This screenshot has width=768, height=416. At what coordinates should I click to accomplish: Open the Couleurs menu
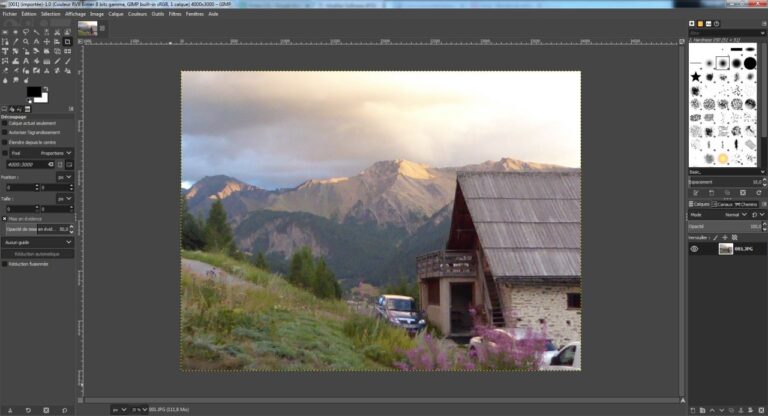click(136, 14)
